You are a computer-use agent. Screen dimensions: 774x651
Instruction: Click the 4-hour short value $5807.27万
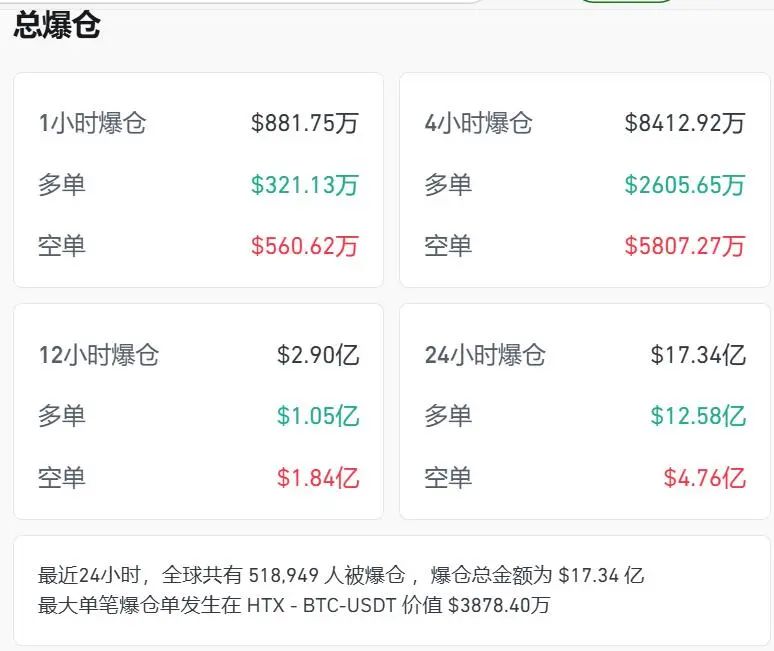pyautogui.click(x=684, y=246)
